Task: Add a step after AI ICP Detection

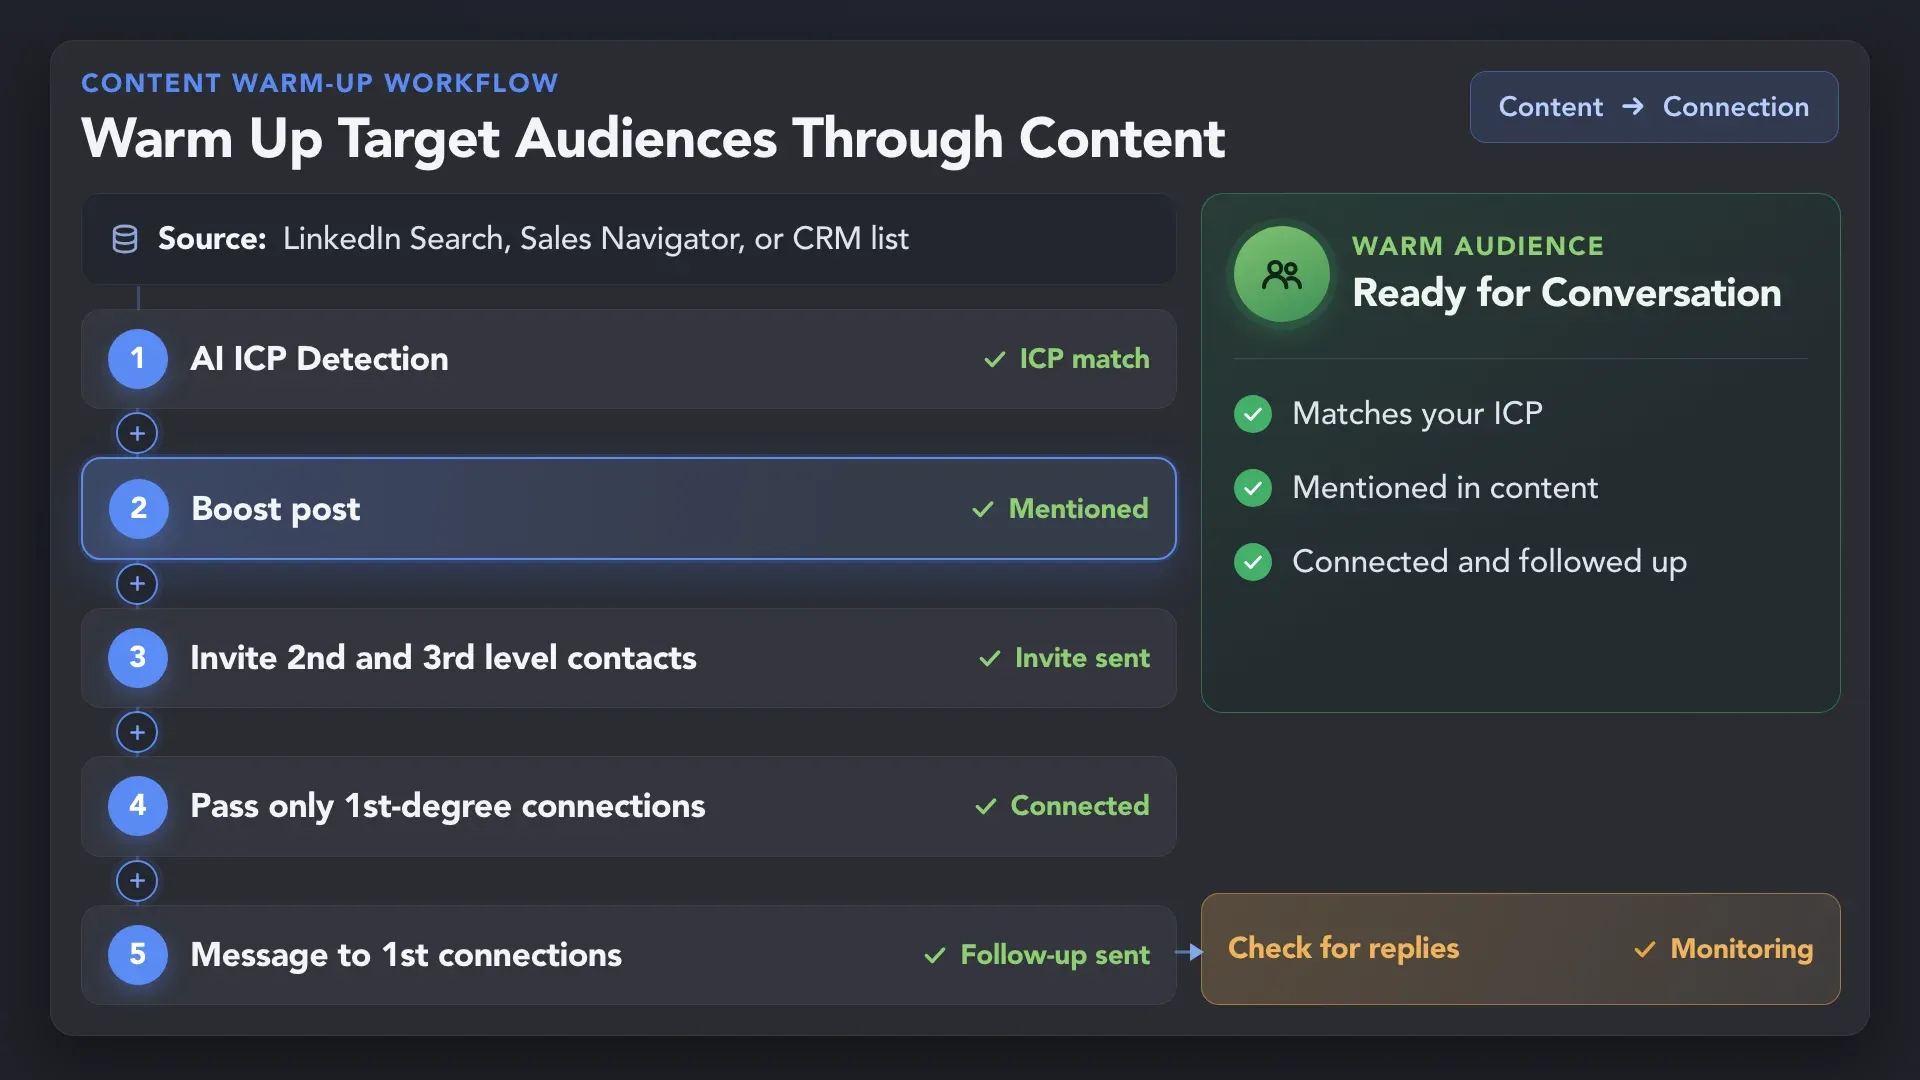Action: [x=137, y=433]
